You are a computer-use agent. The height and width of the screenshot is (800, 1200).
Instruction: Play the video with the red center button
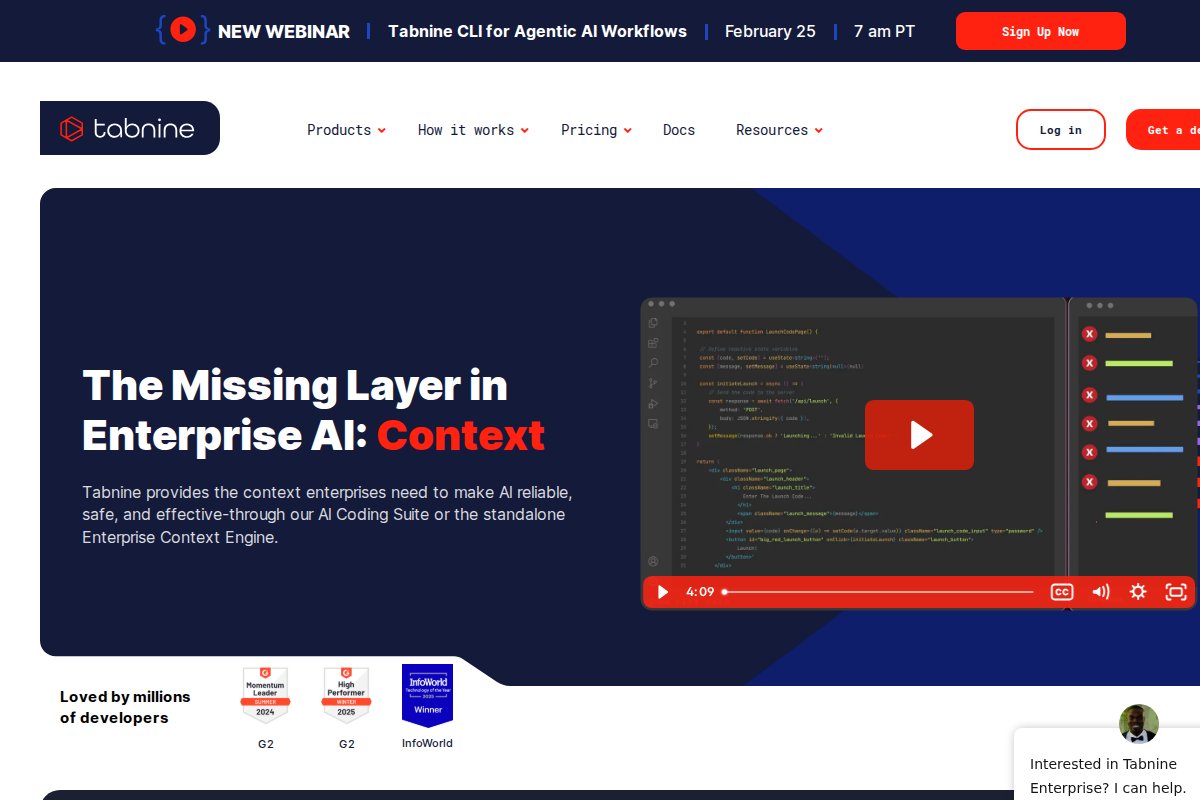(919, 434)
